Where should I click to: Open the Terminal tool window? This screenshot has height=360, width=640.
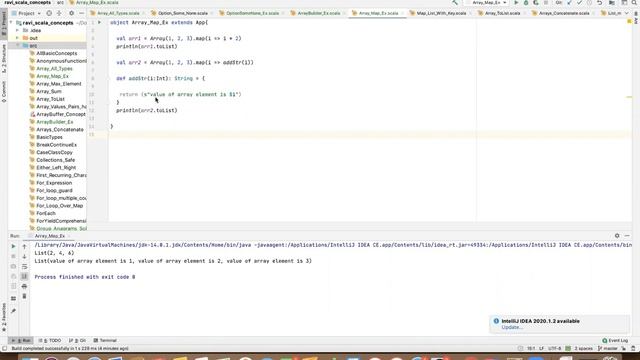click(x=105, y=340)
